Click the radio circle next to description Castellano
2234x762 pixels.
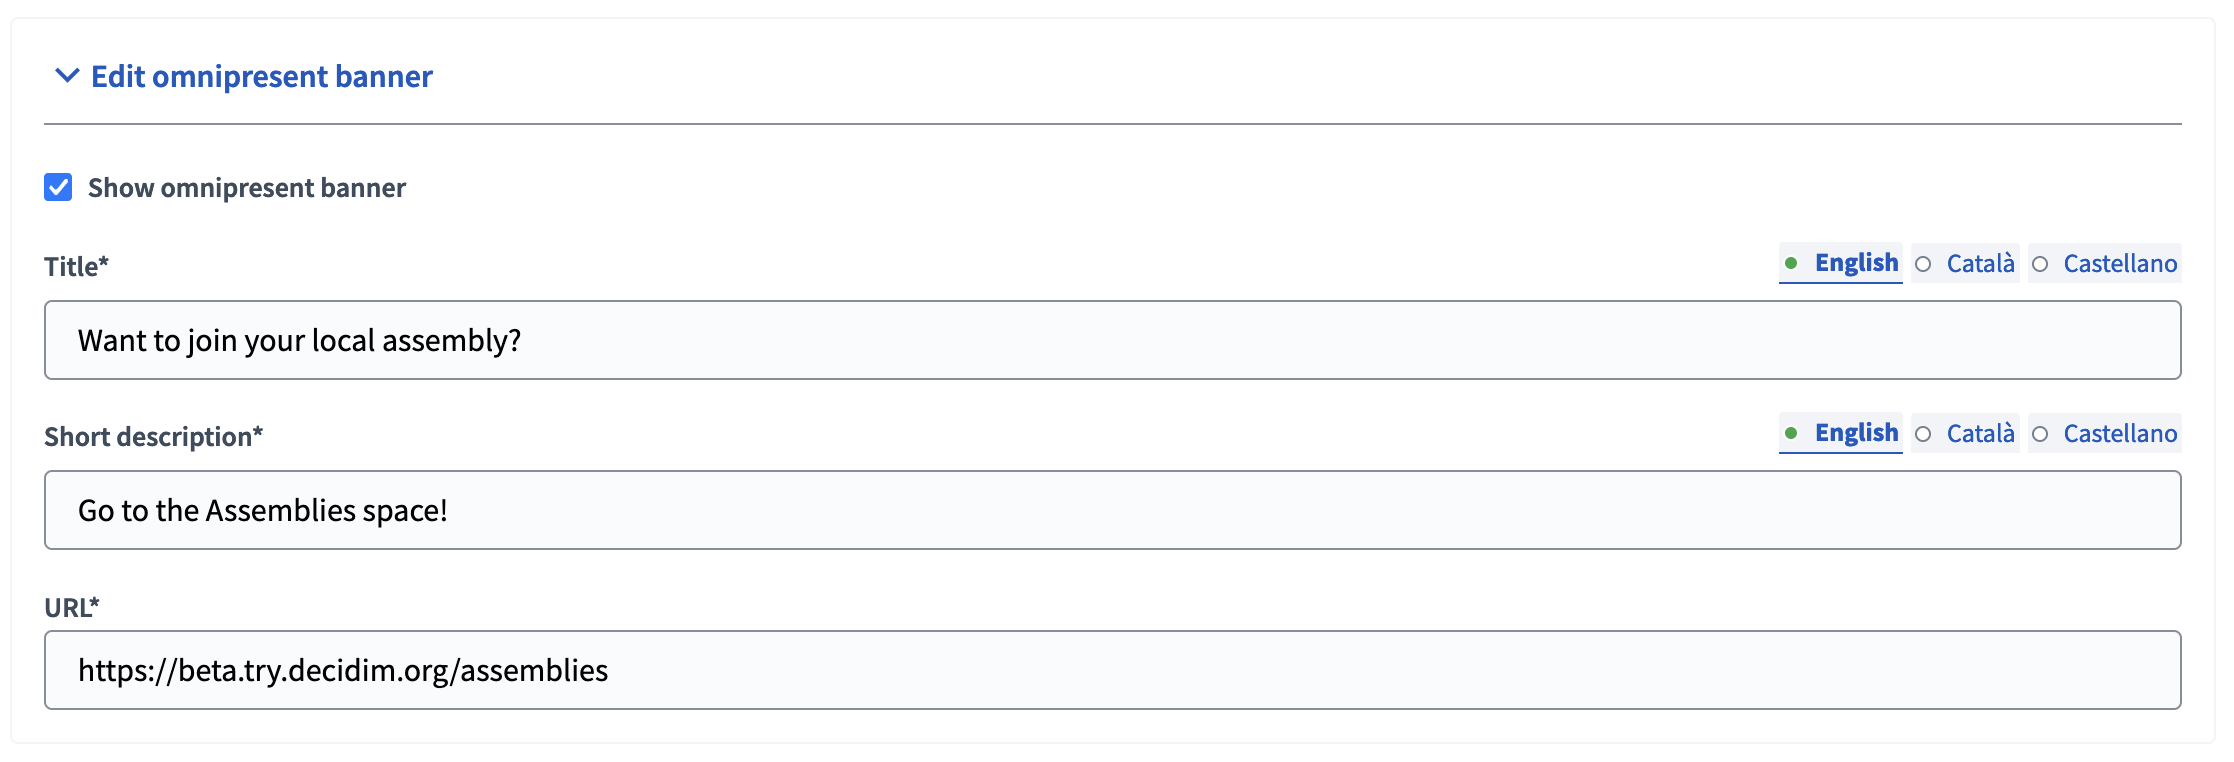click(2040, 434)
